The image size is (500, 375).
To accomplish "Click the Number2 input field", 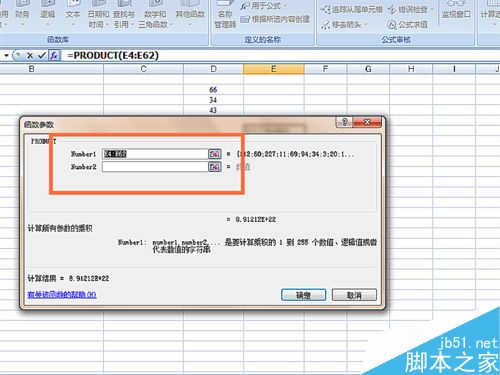I will point(155,167).
